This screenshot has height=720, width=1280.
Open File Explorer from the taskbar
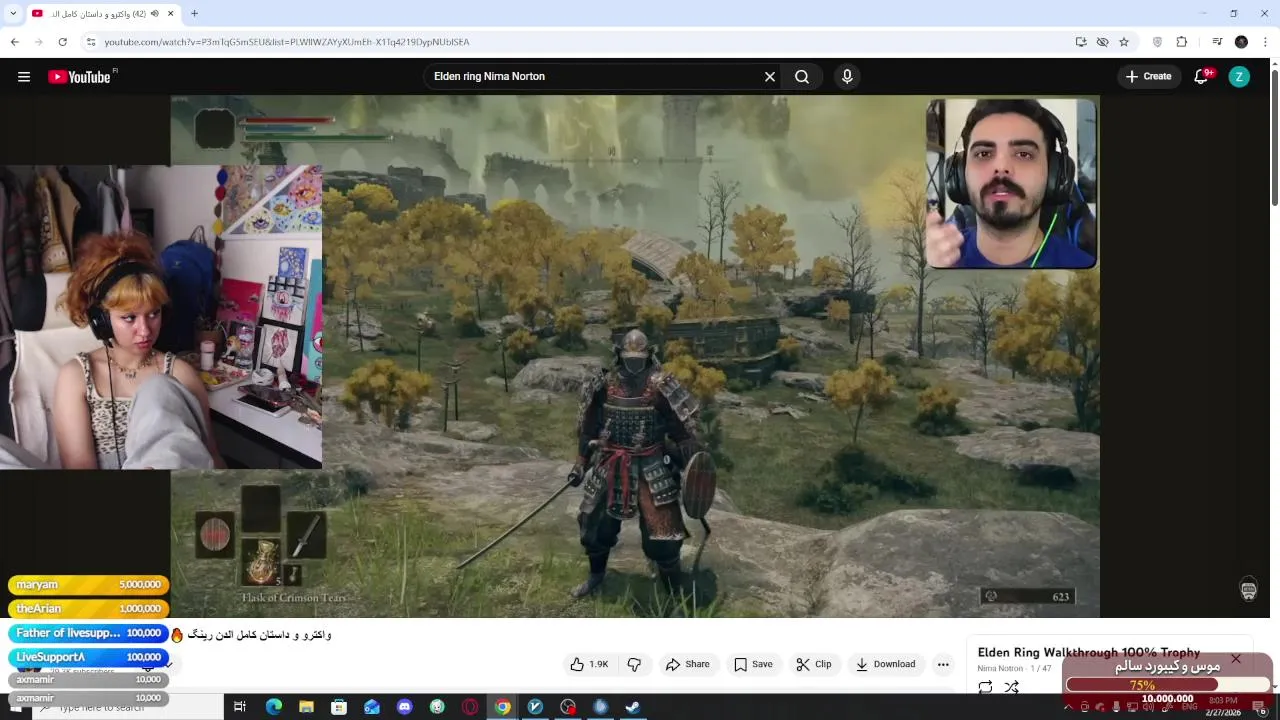point(306,707)
